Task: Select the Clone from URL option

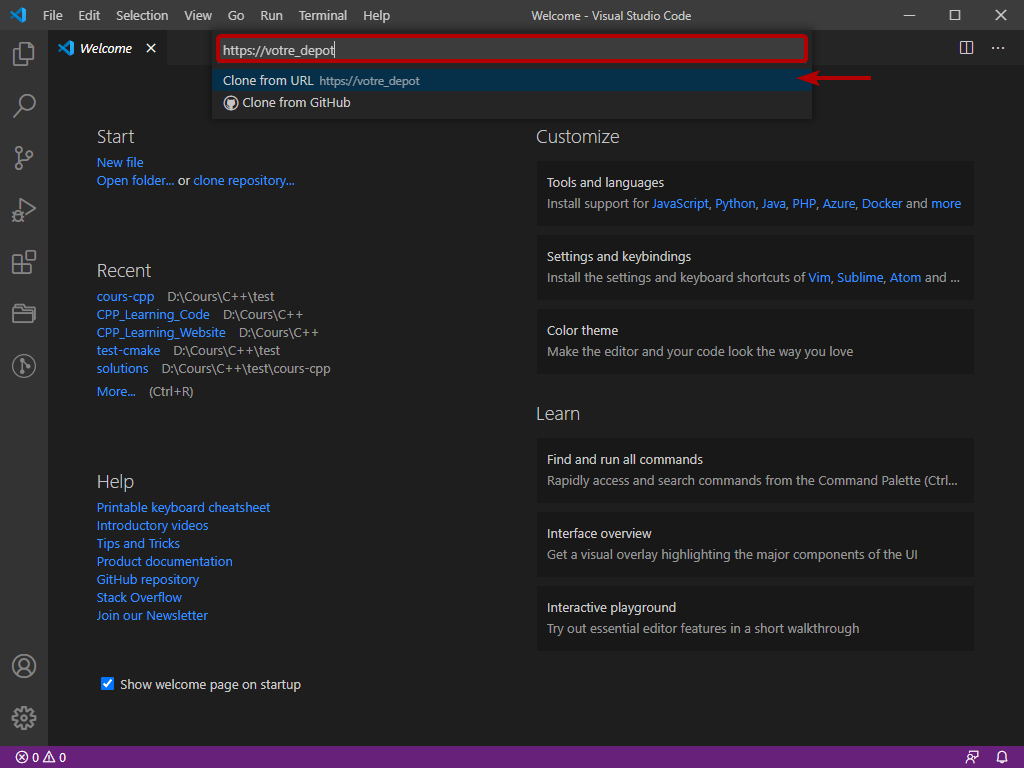Action: (x=512, y=80)
